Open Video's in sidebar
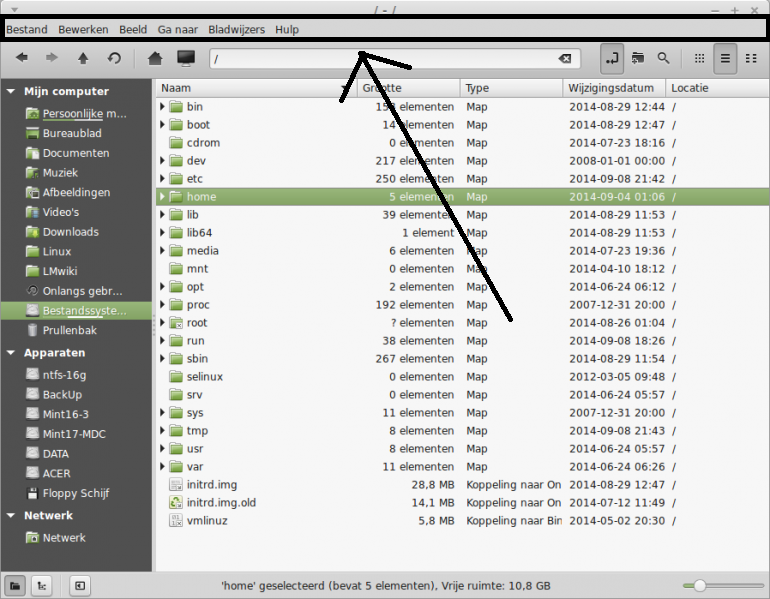The image size is (770, 599). (x=53, y=212)
